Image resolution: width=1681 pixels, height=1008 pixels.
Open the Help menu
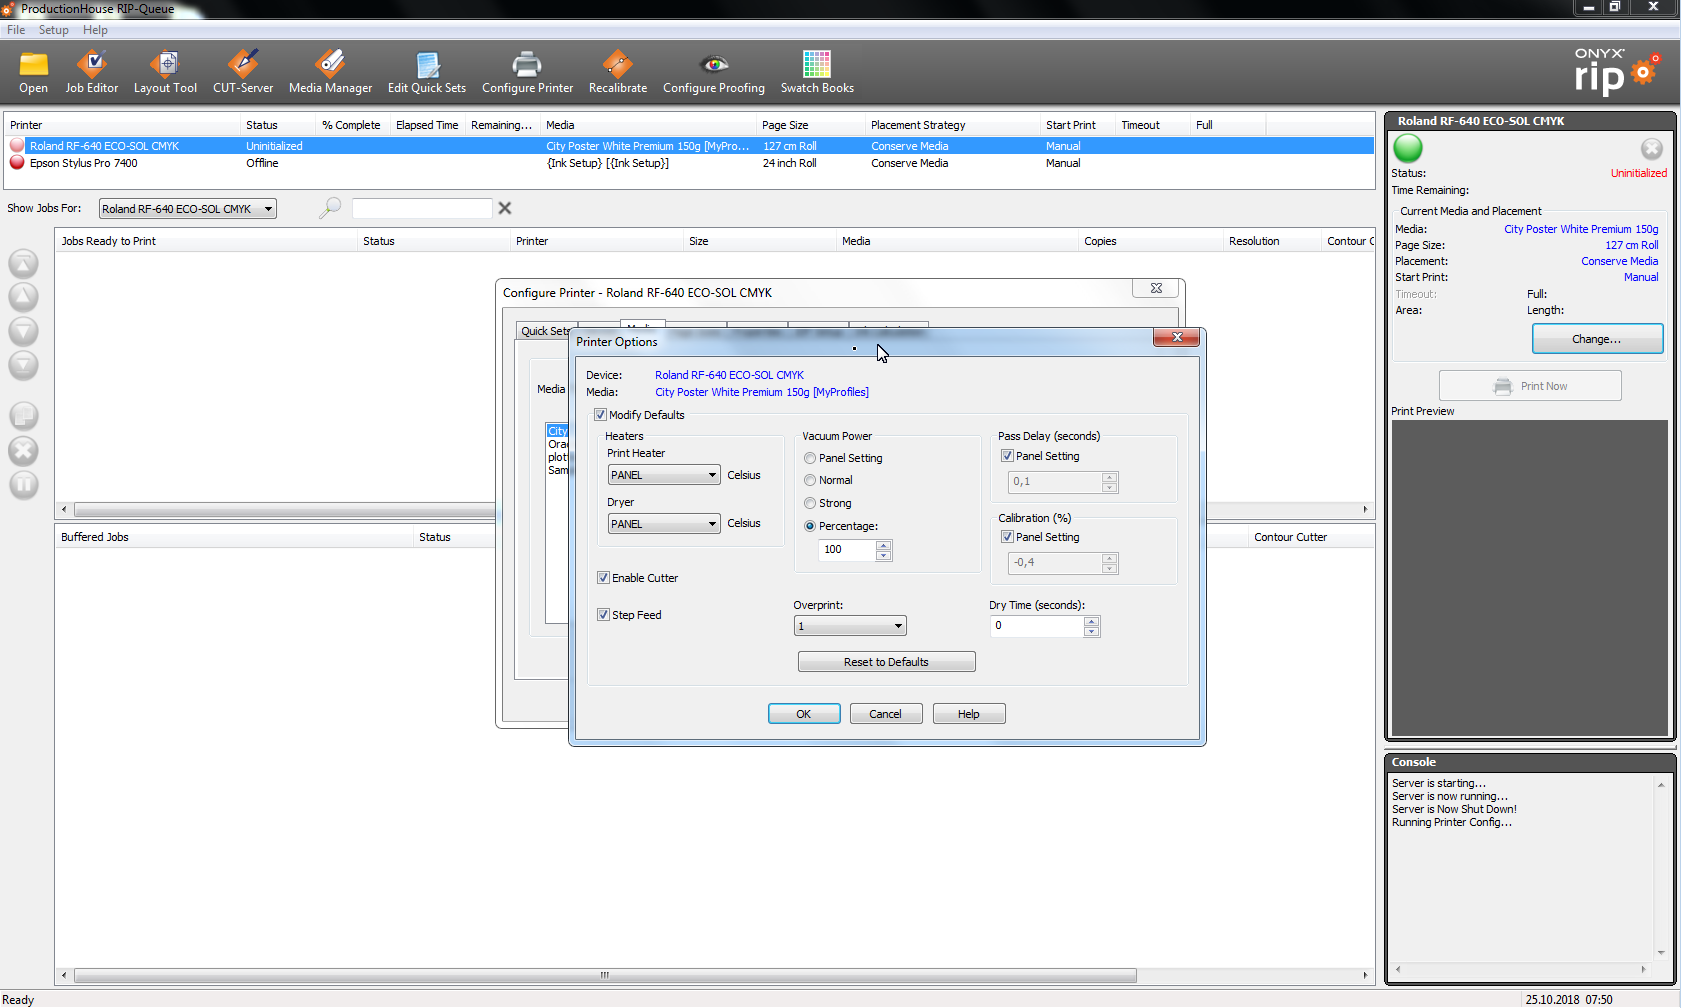click(x=95, y=30)
